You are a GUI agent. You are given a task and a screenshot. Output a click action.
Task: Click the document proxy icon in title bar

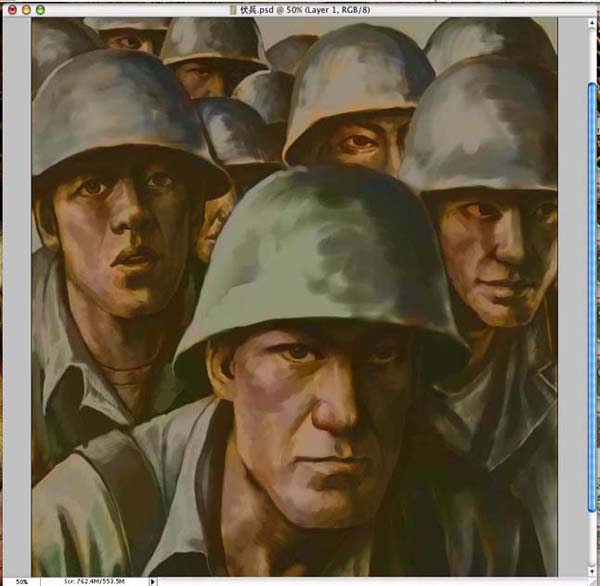click(x=233, y=10)
